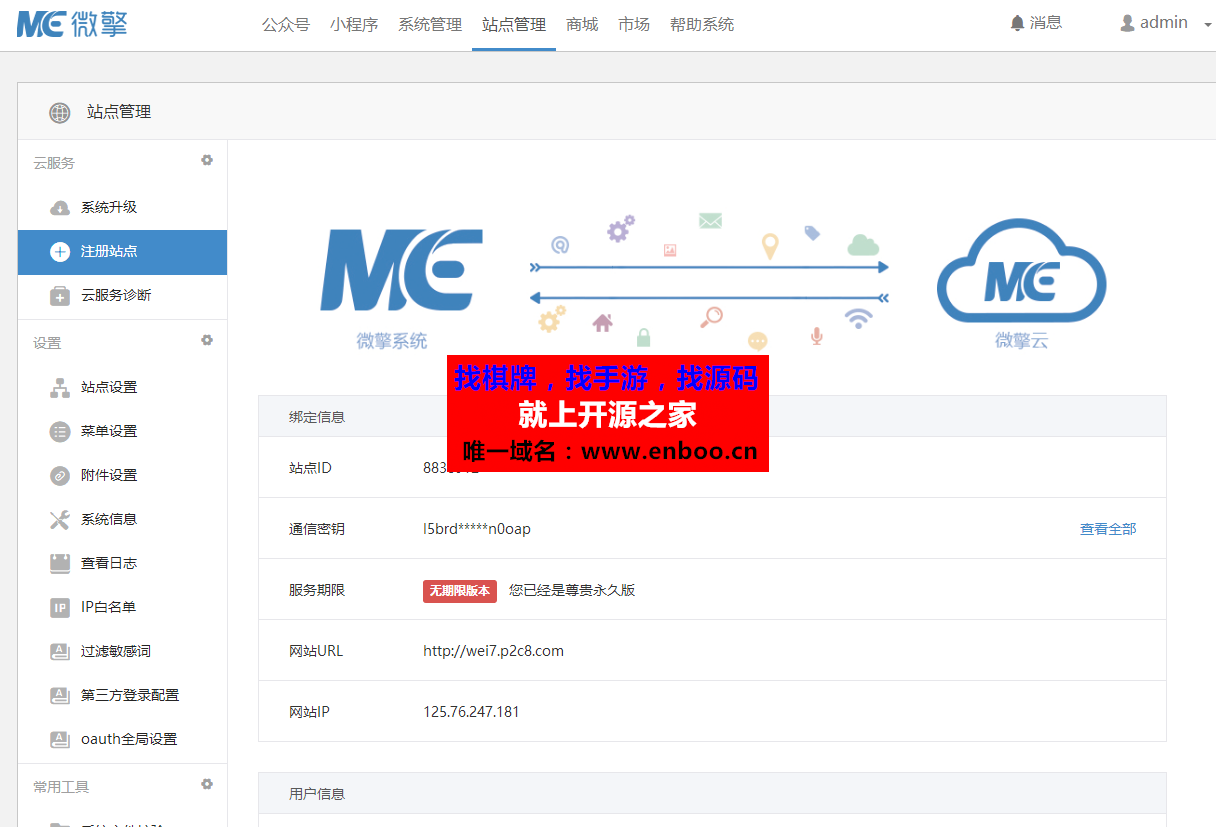The width and height of the screenshot is (1216, 827).
Task: Click the text 您已经是尊贵永久版
Action: 572,590
